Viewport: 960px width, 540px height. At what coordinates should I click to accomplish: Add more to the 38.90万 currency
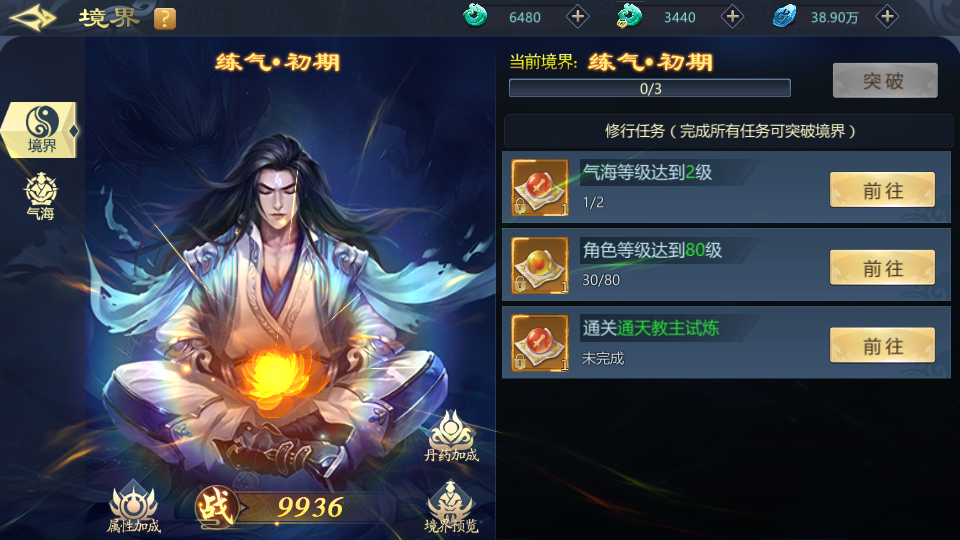click(887, 17)
